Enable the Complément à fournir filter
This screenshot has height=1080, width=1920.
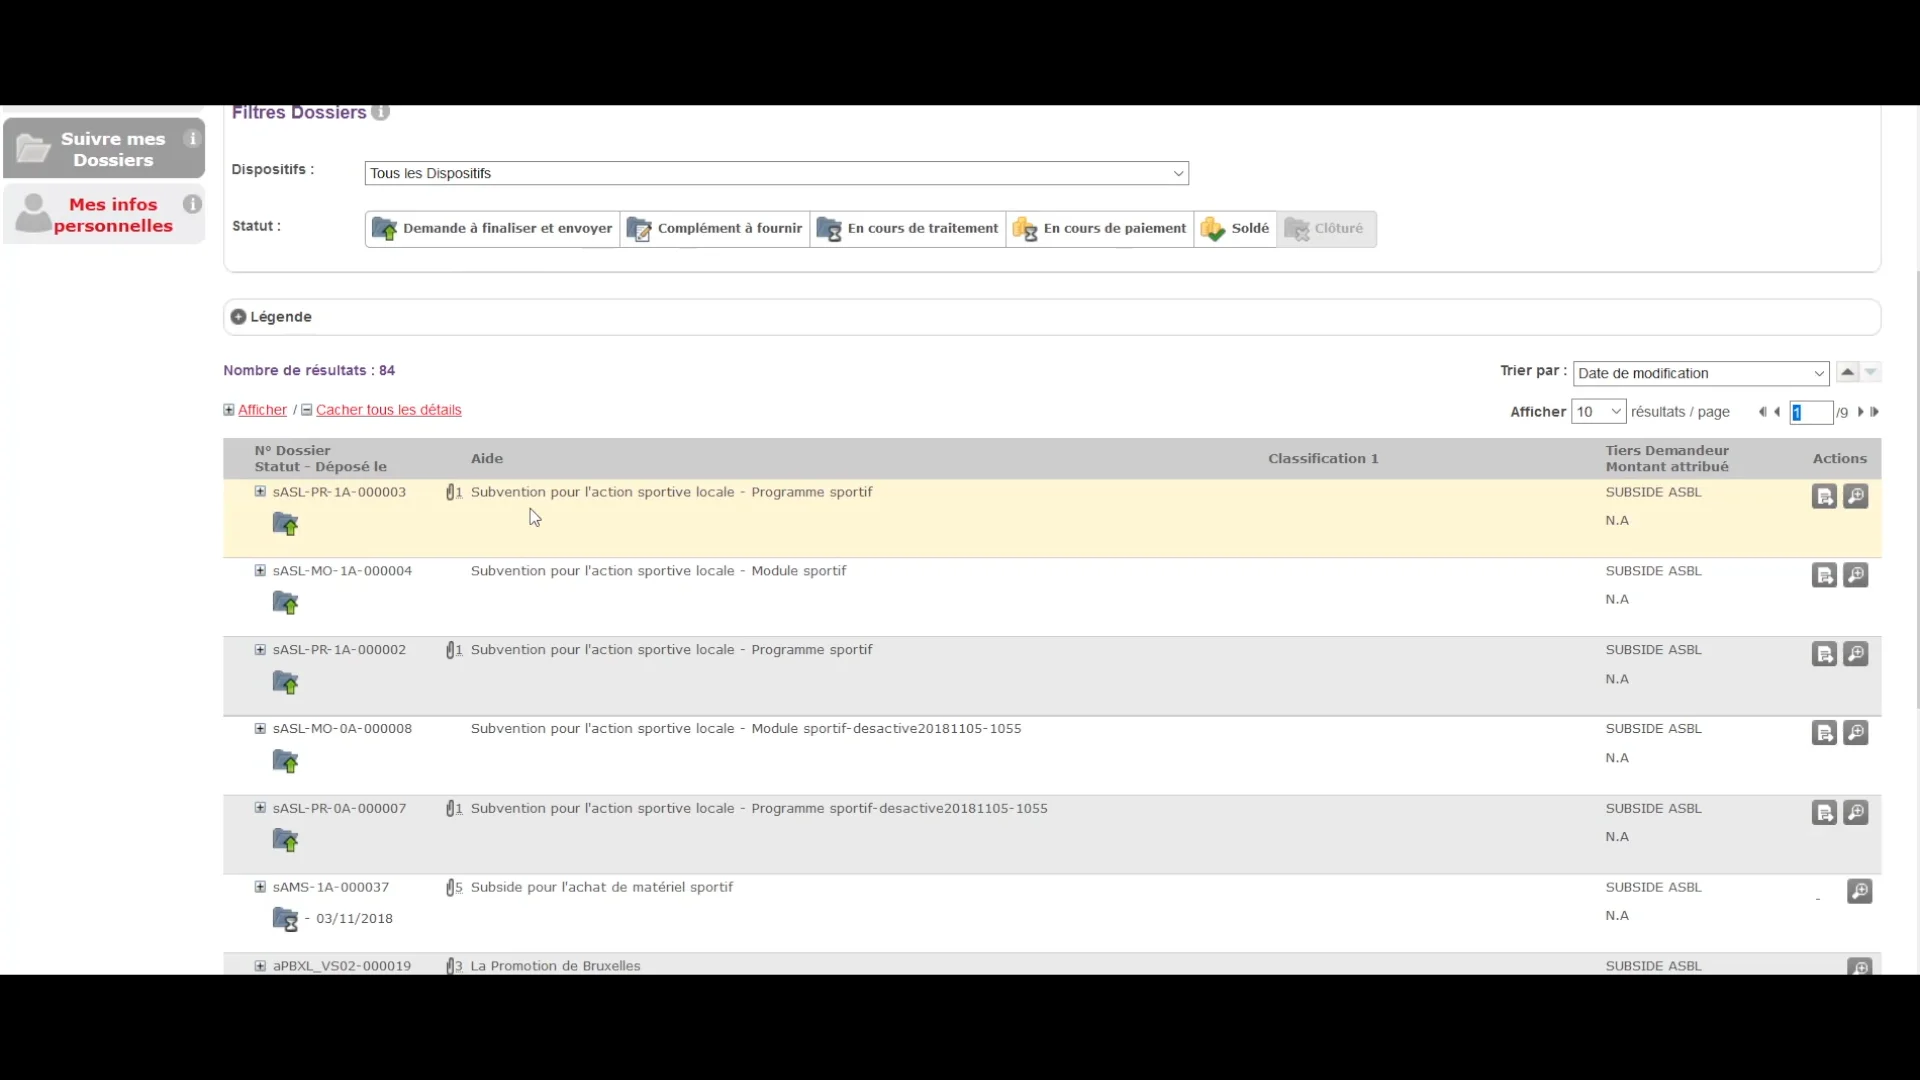(x=714, y=228)
